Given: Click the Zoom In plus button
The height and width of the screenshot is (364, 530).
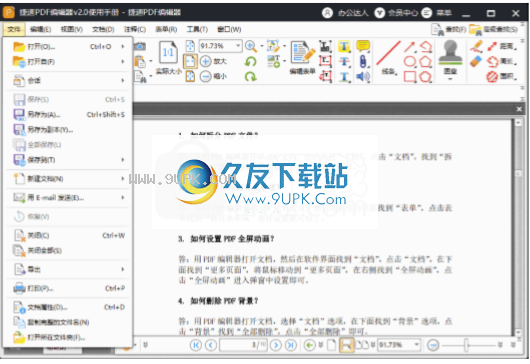Looking at the screenshot, I should click(x=206, y=62).
